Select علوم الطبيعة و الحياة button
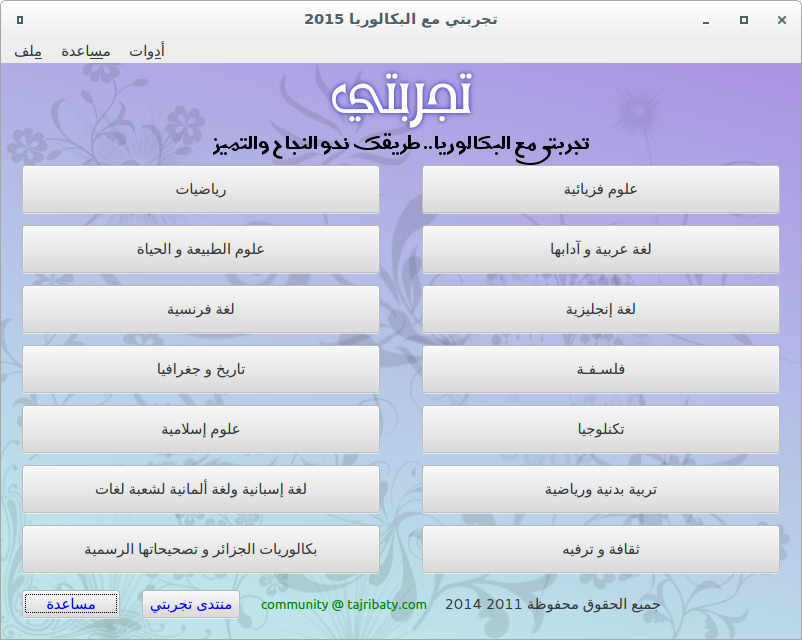 pyautogui.click(x=201, y=249)
